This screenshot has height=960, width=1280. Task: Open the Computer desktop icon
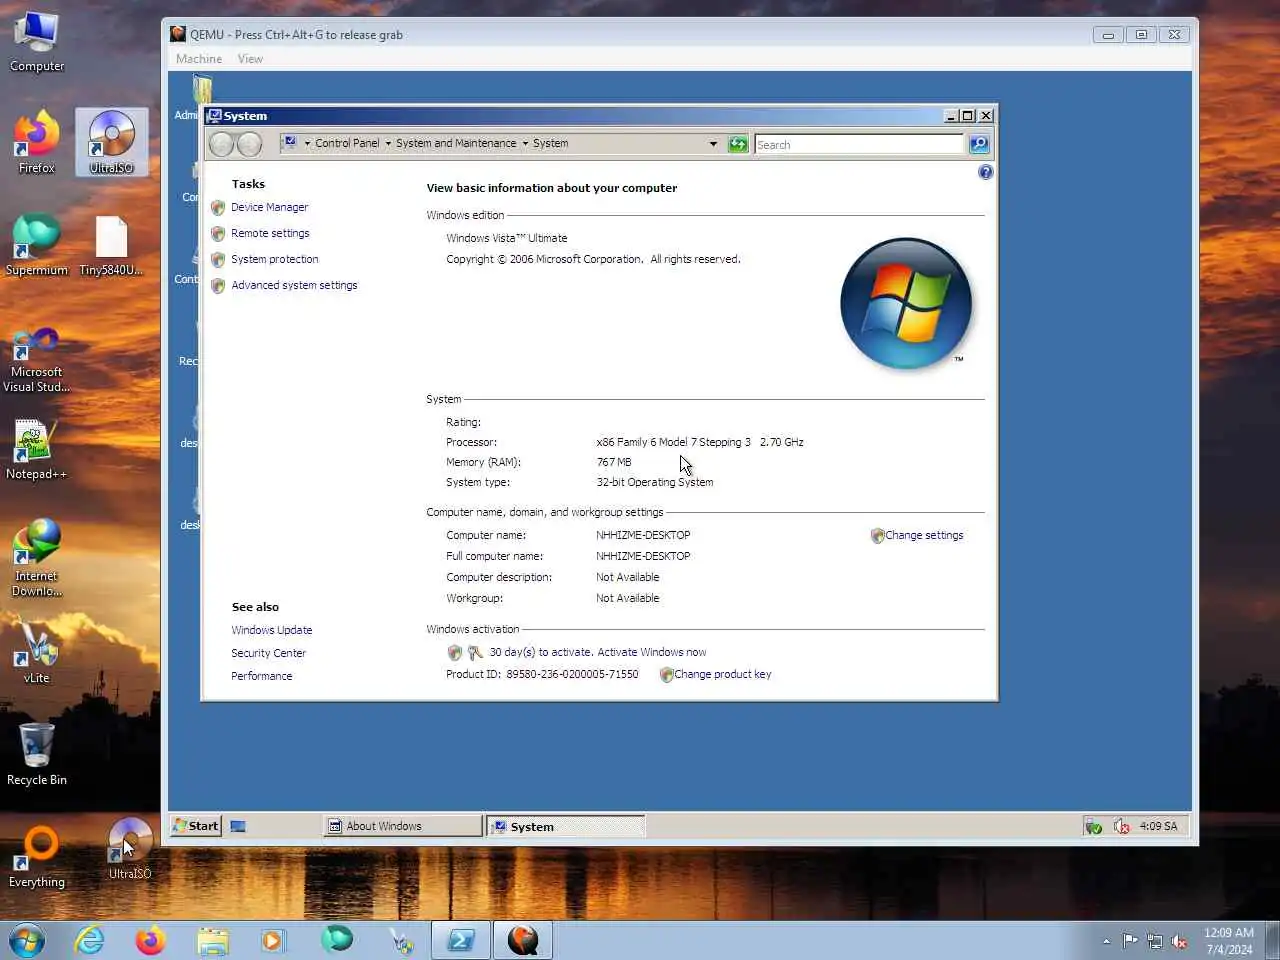[37, 42]
